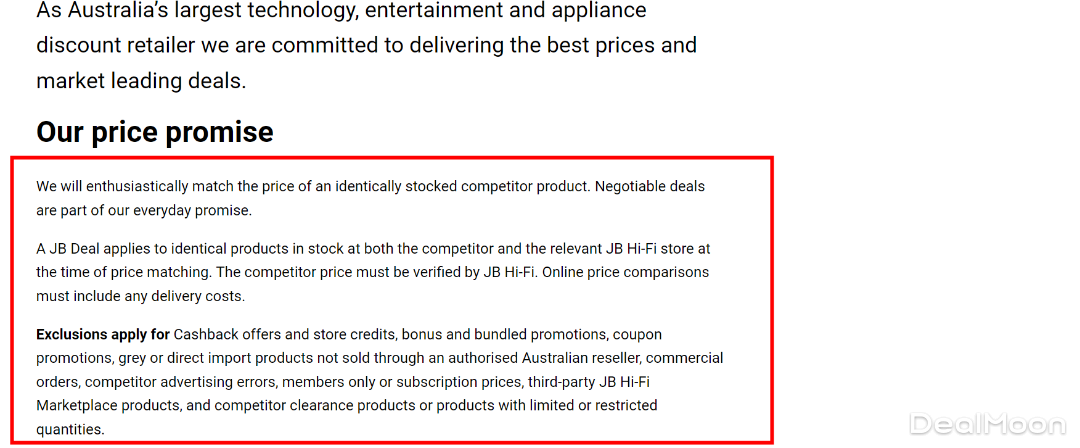Click the words "are part of our everyday promise"
This screenshot has height=448, width=1080.
(144, 210)
